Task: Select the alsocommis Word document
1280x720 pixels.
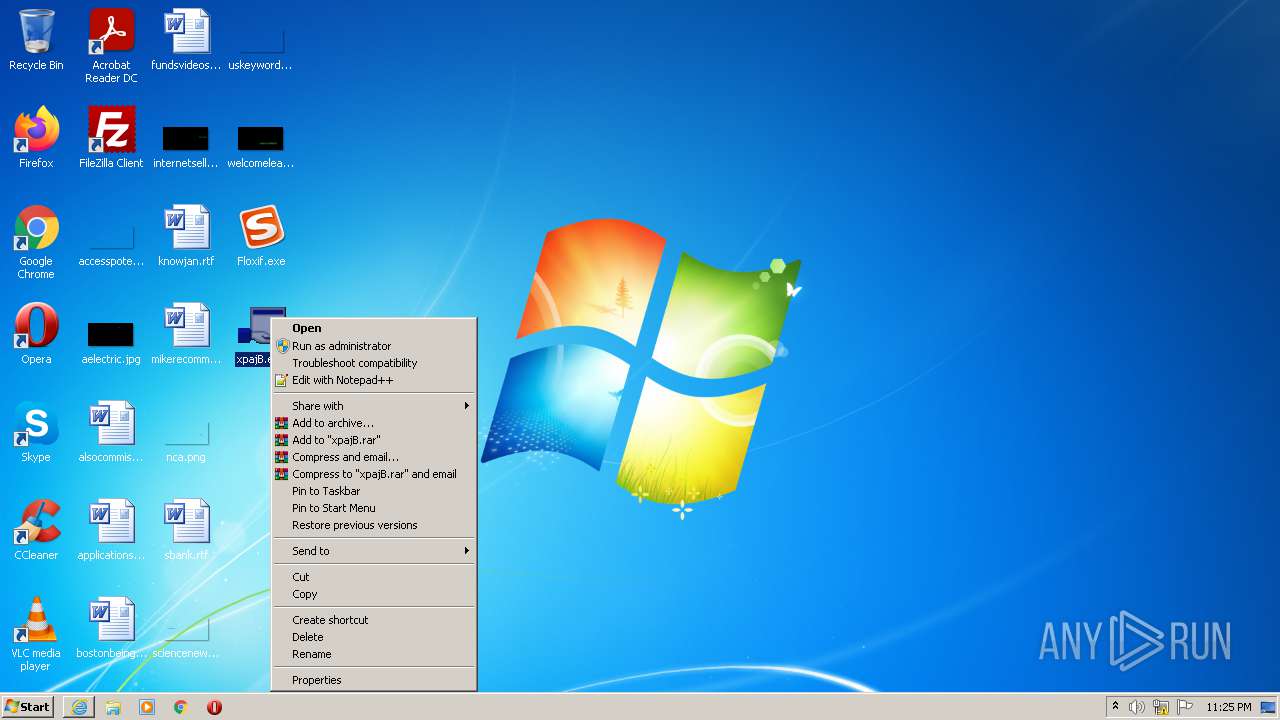Action: click(111, 432)
